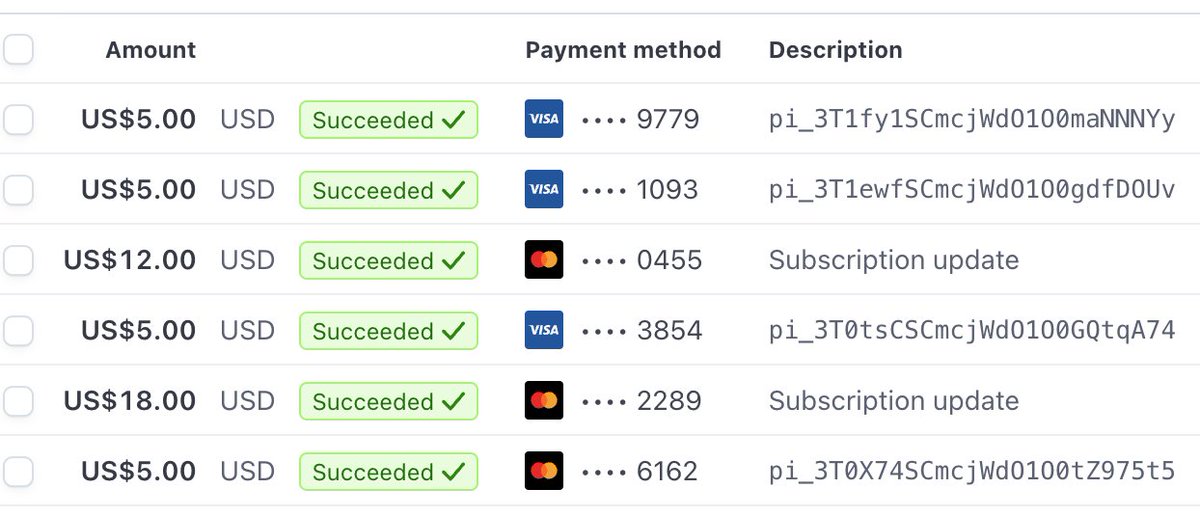Open payment pi_3T0tsCSCmcjWd0100GQtqA74

972,330
